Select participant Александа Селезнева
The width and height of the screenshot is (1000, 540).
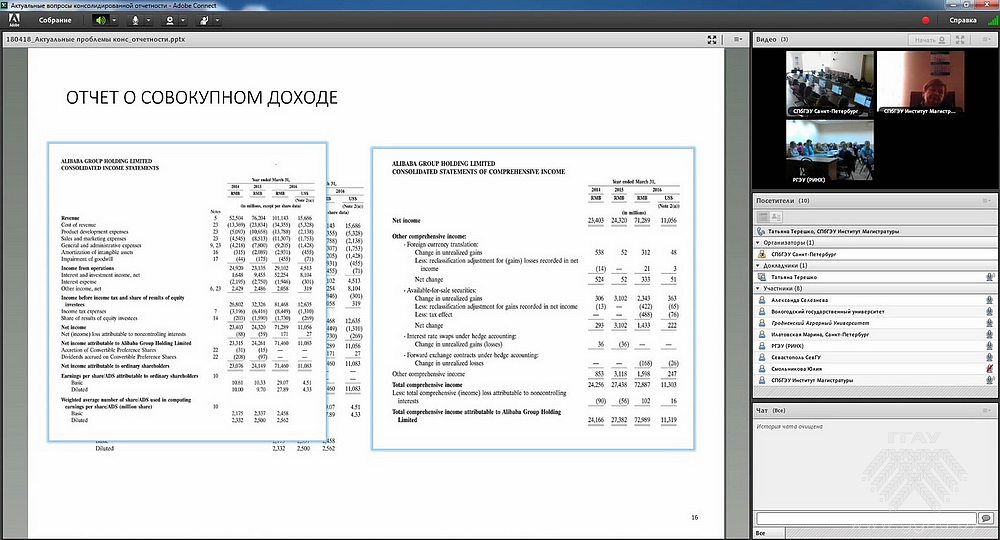pyautogui.click(x=875, y=300)
